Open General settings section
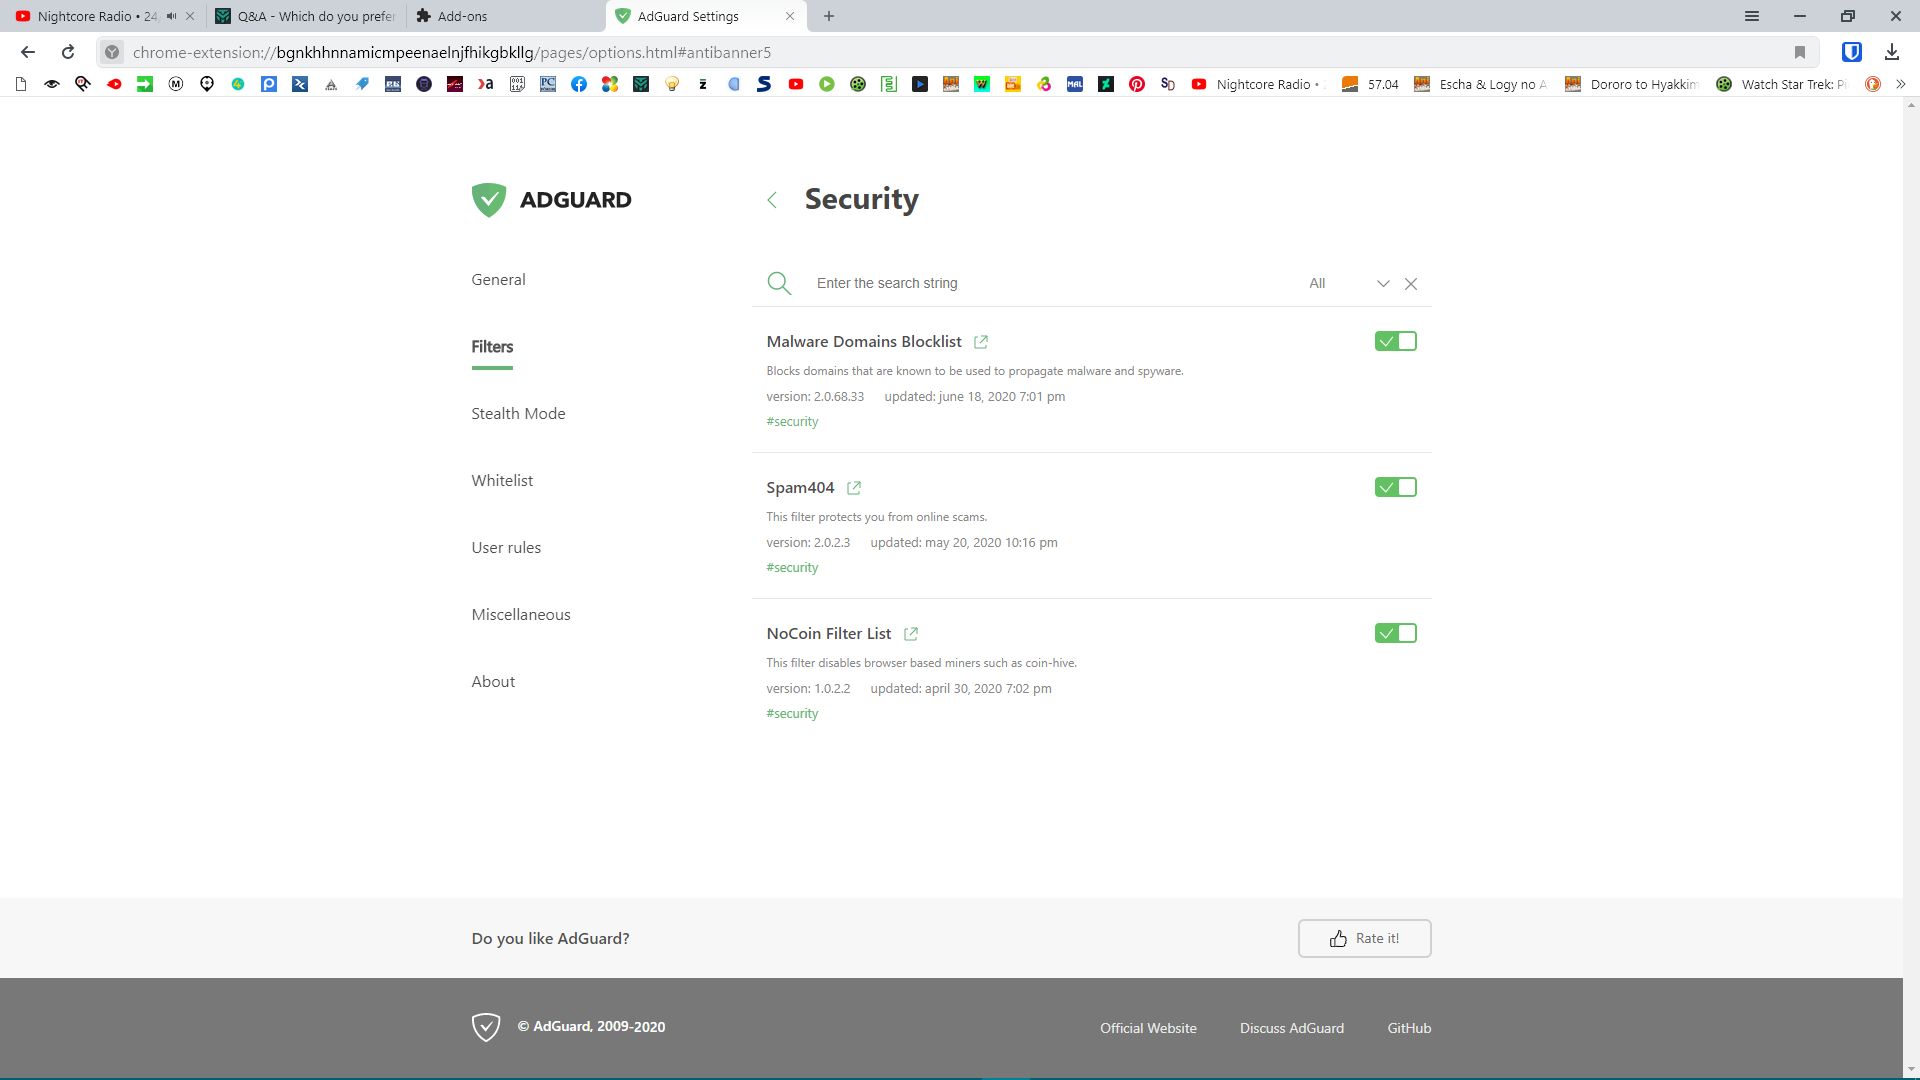The height and width of the screenshot is (1080, 1920). tap(498, 280)
